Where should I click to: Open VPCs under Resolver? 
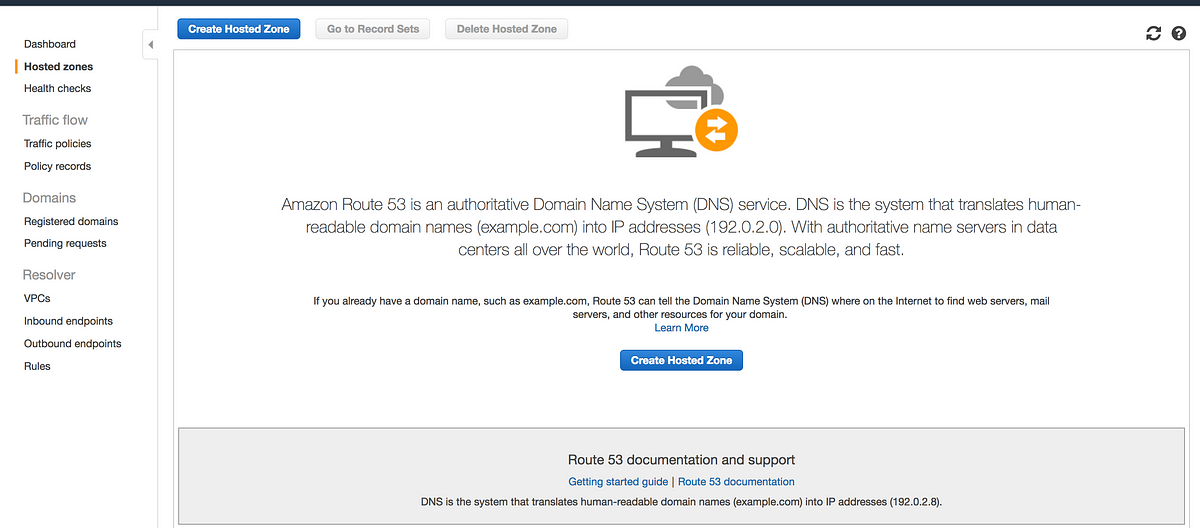coord(37,298)
